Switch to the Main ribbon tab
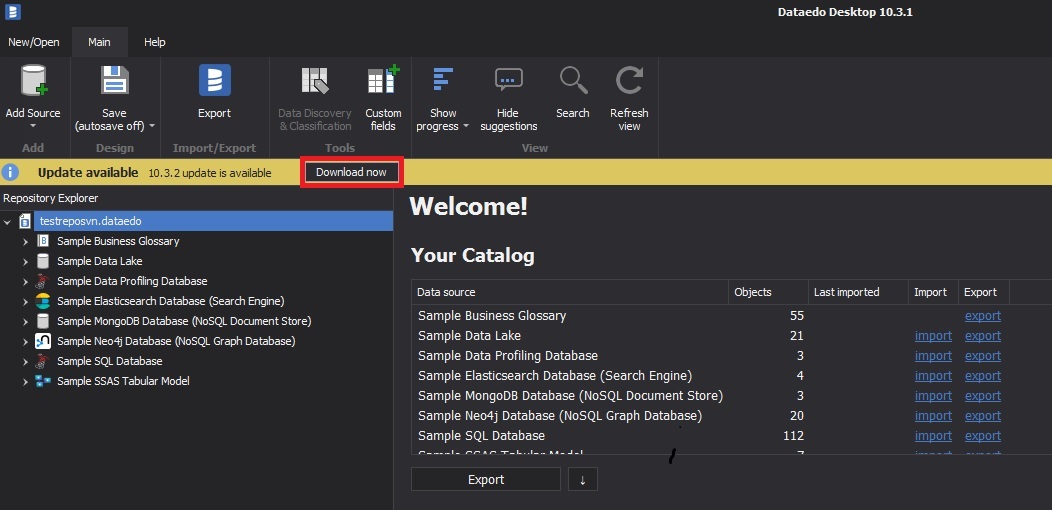The width and height of the screenshot is (1052, 510). [x=99, y=42]
